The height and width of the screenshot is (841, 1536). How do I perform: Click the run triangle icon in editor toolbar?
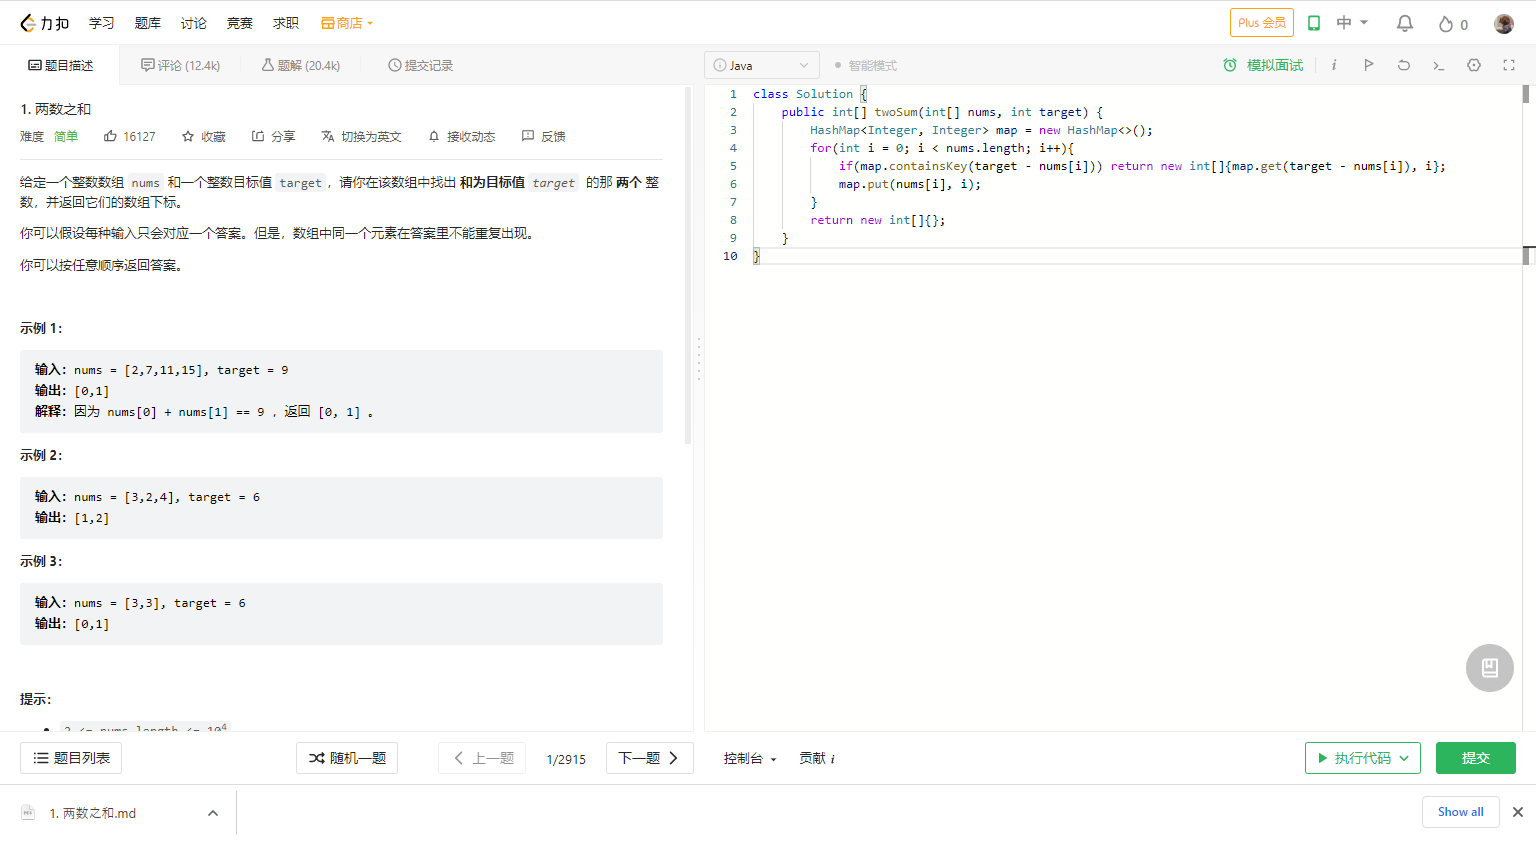[x=1368, y=65]
